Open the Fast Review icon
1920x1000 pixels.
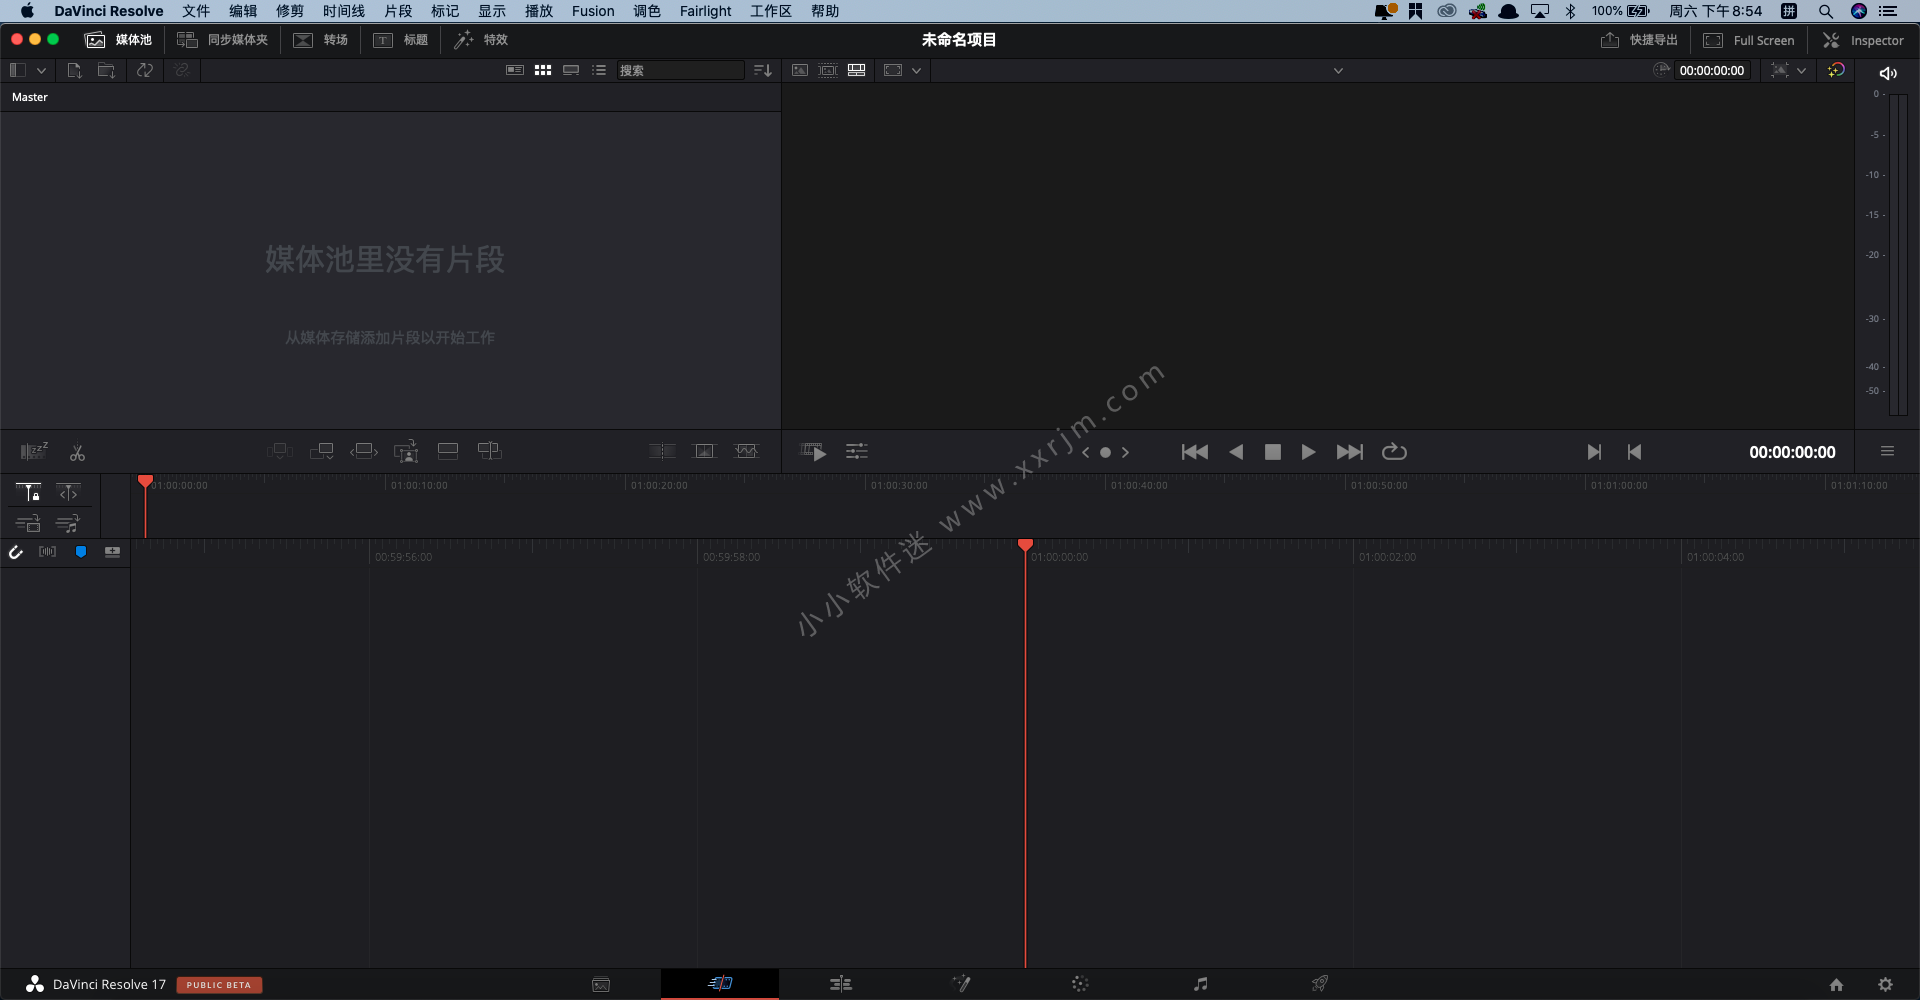click(814, 452)
